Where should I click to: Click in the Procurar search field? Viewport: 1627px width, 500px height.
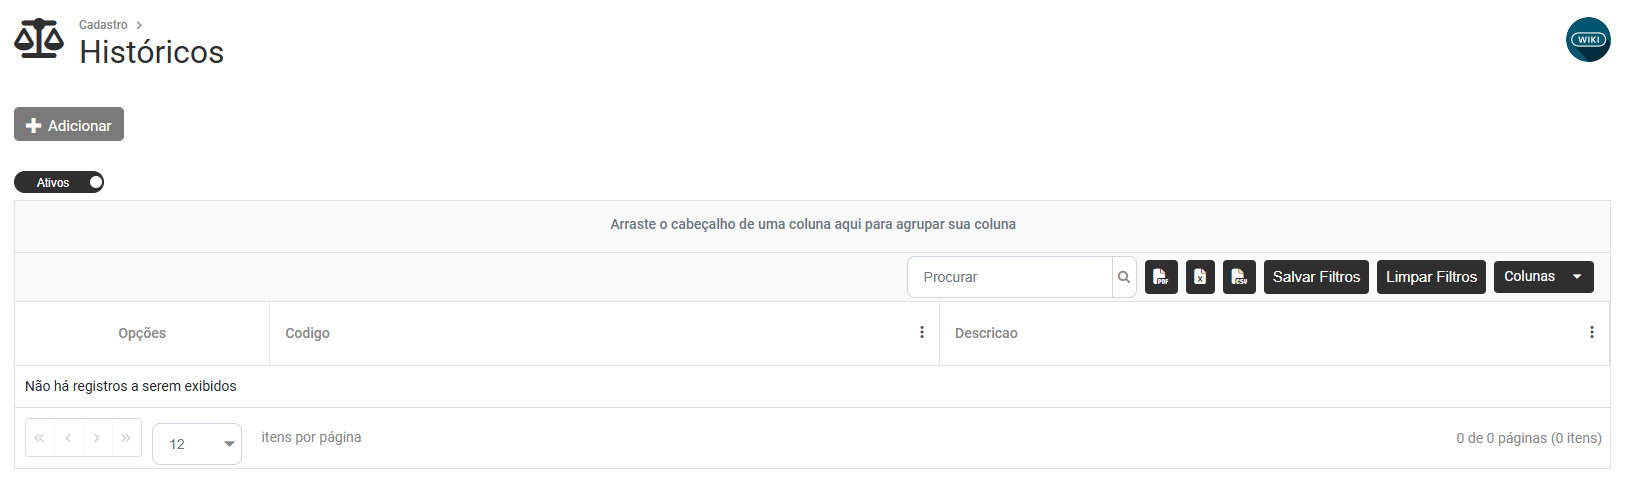[x=1010, y=277]
